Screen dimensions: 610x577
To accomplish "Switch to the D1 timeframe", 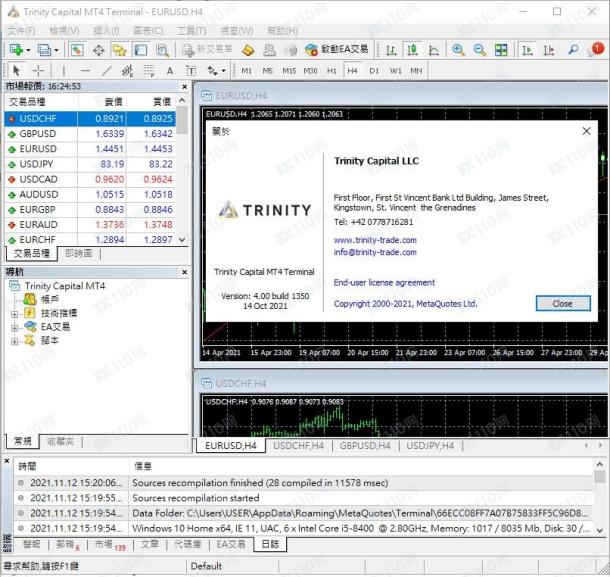I will (374, 71).
